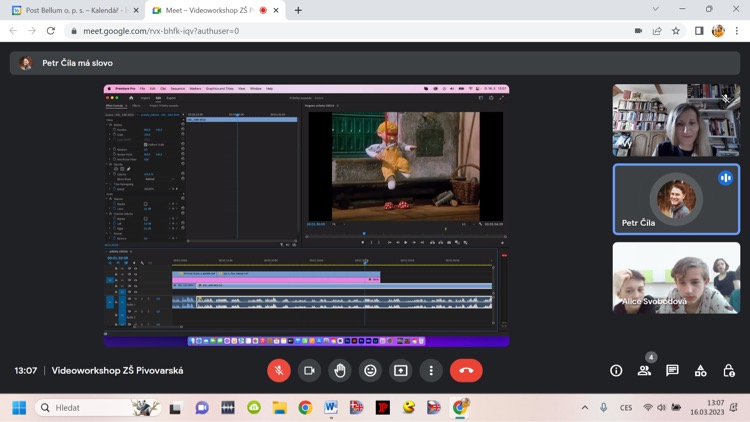Viewport: 750px width, 422px height.
Task: Share this page from the address bar
Action: [657, 31]
